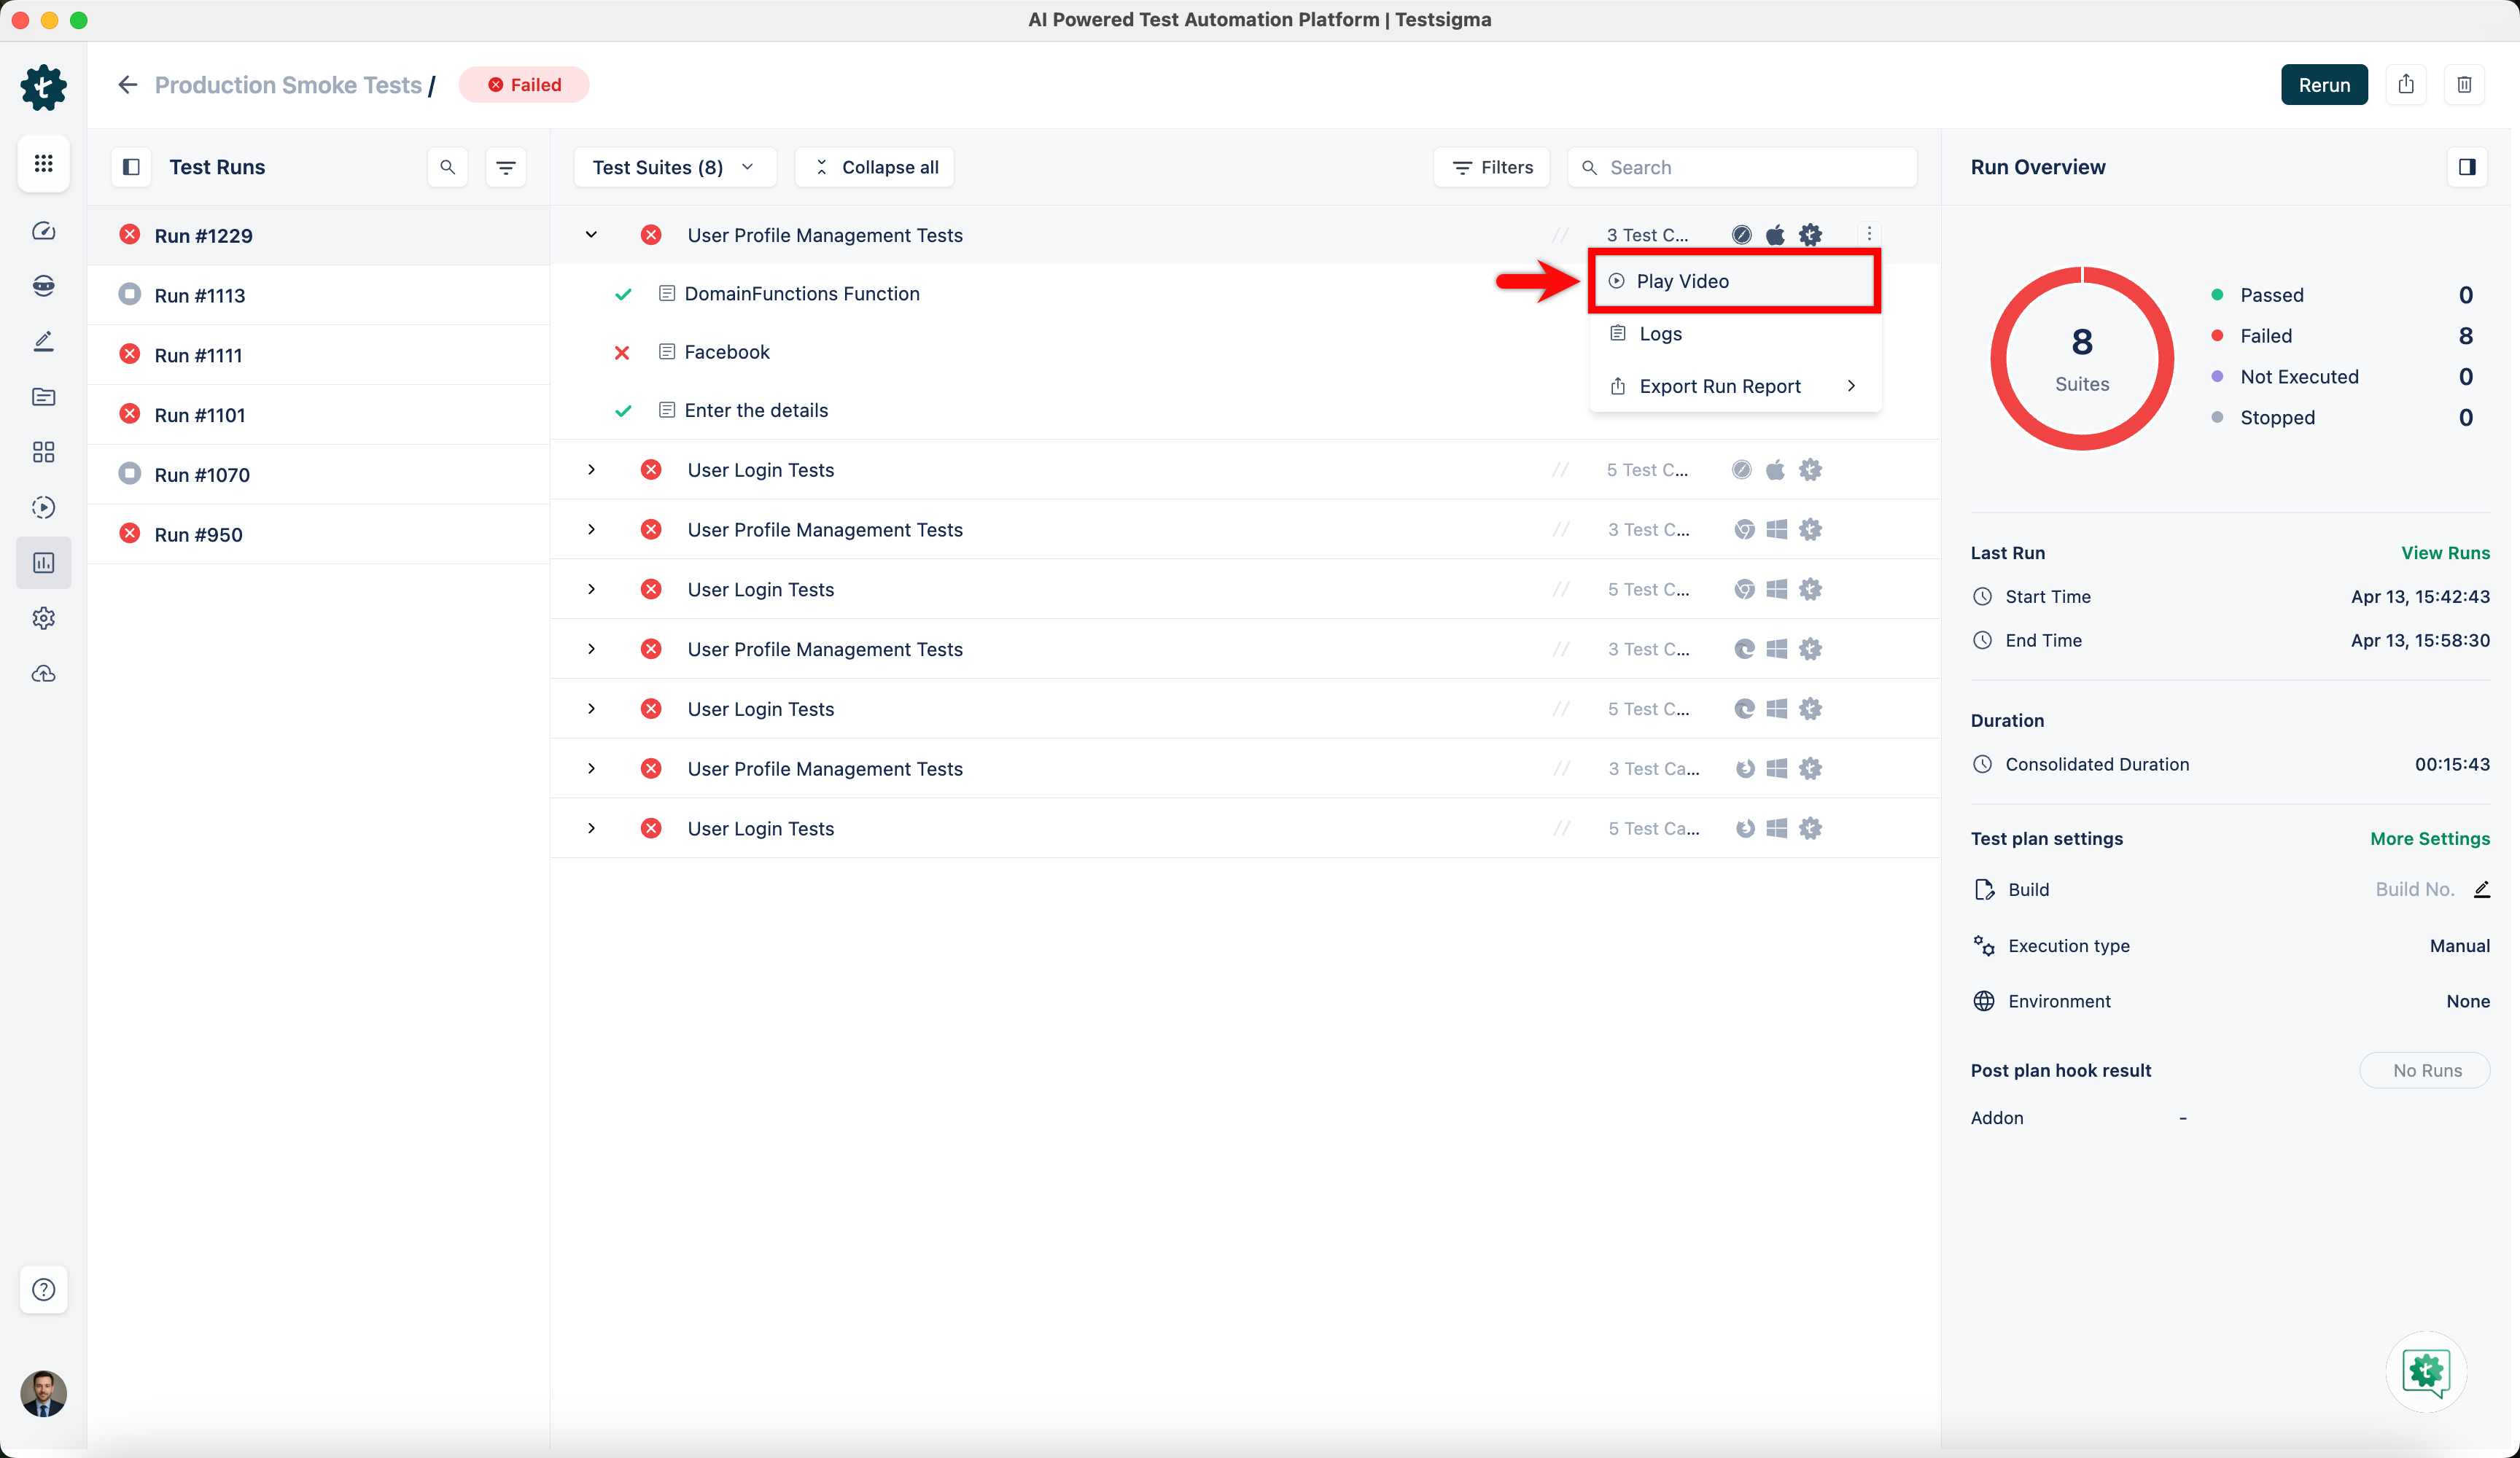
Task: Expand the first User Login Tests suite
Action: pyautogui.click(x=591, y=469)
